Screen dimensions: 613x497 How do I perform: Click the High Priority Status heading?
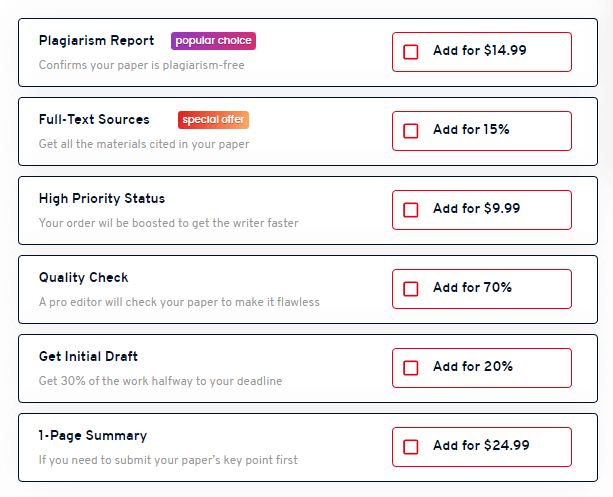[102, 199]
